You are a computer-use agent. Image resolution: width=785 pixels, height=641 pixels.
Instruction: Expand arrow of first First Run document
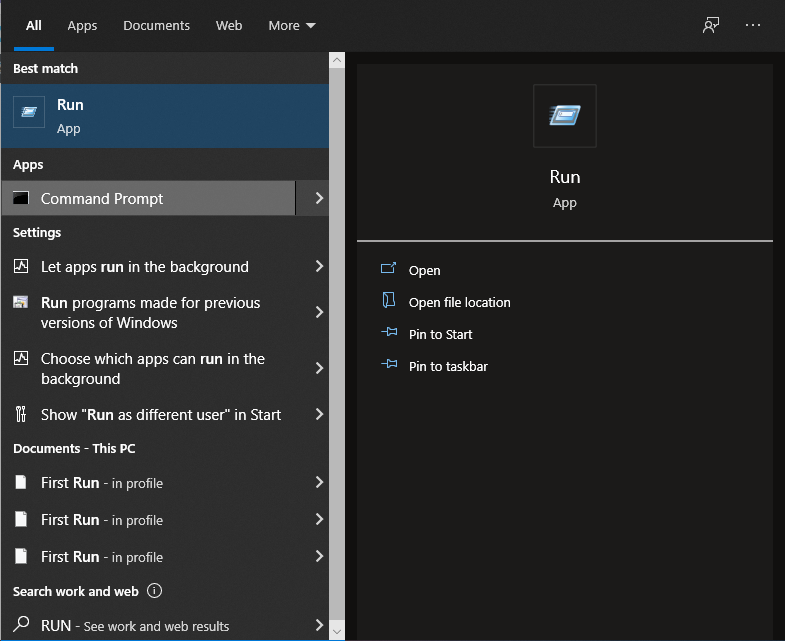(319, 482)
